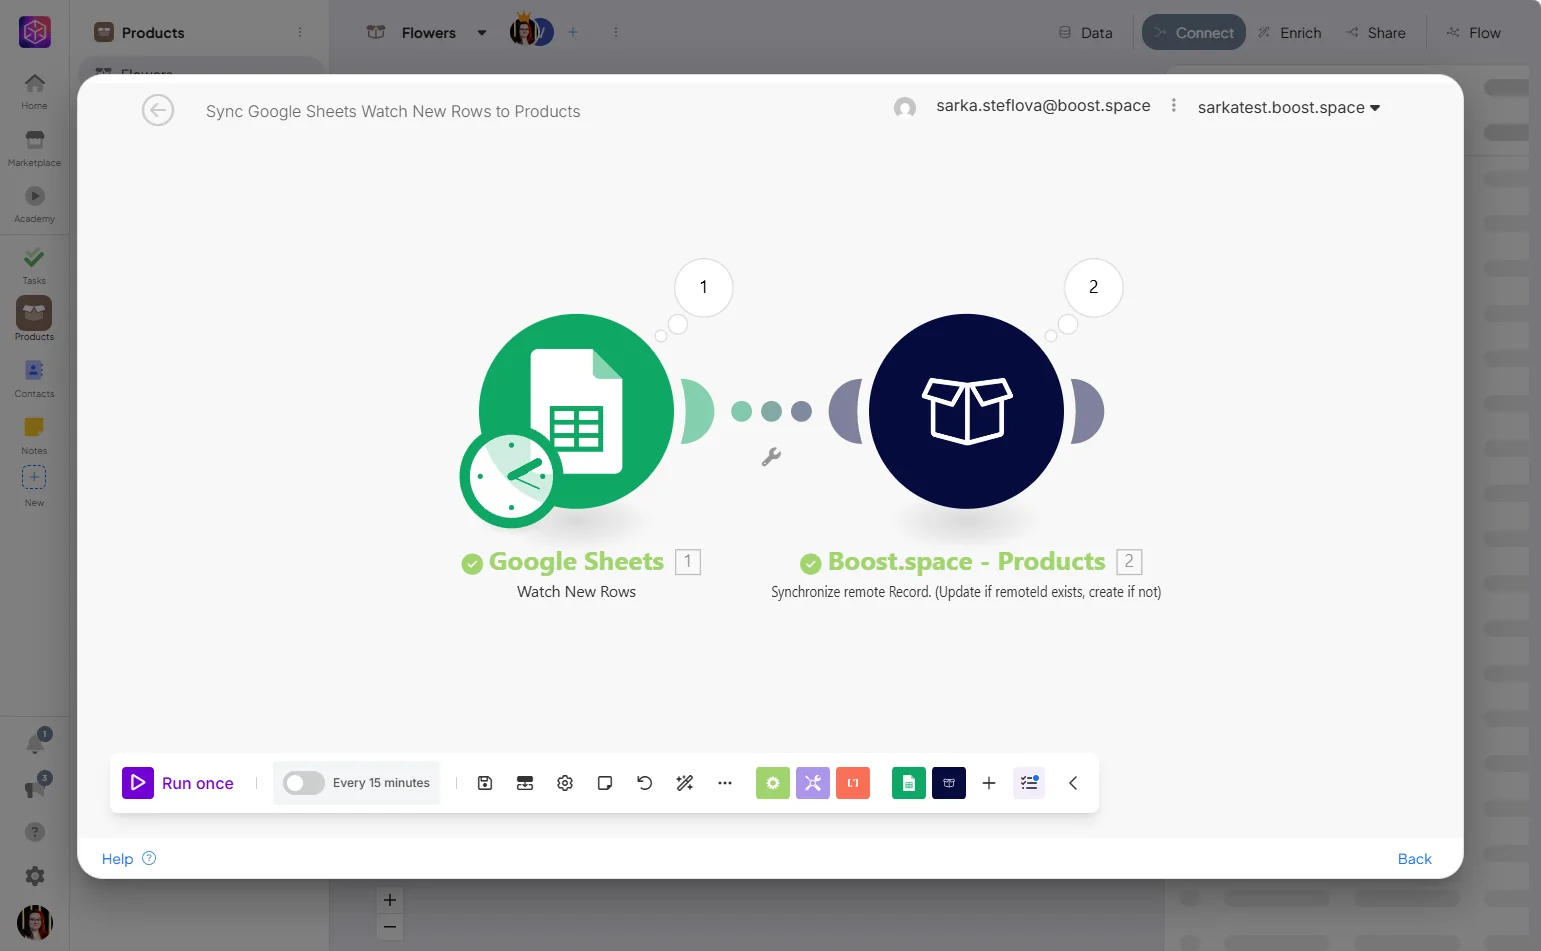Go back using the circled arrow
This screenshot has width=1541, height=951.
click(x=158, y=110)
